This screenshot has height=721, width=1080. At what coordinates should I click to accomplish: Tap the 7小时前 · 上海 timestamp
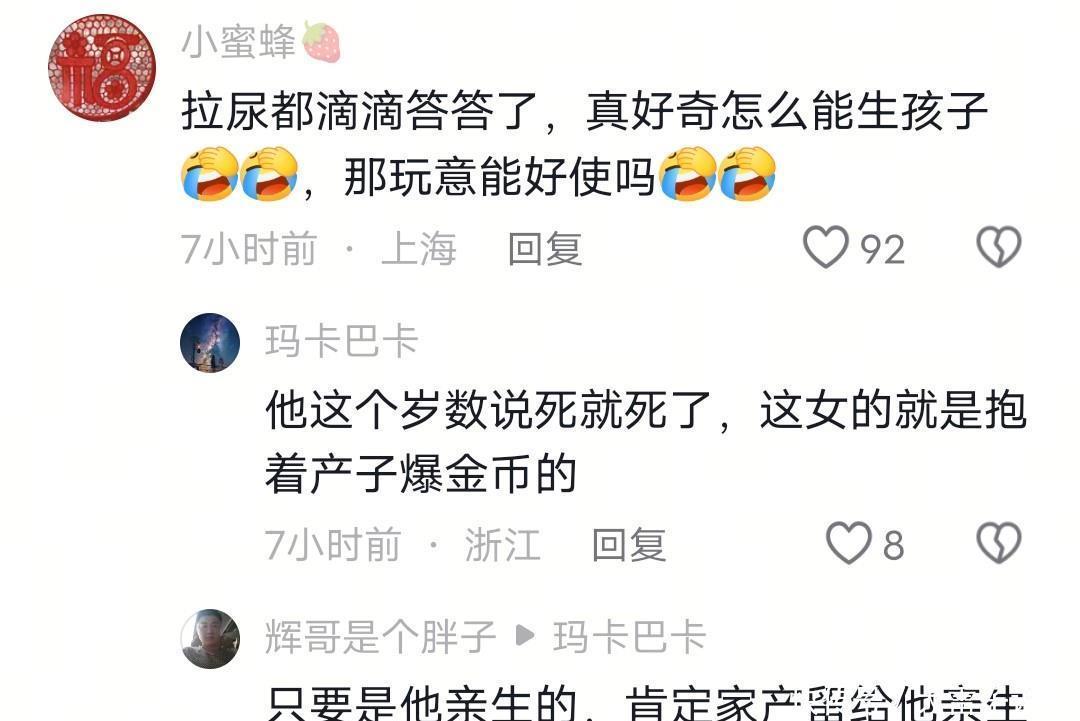tap(318, 249)
